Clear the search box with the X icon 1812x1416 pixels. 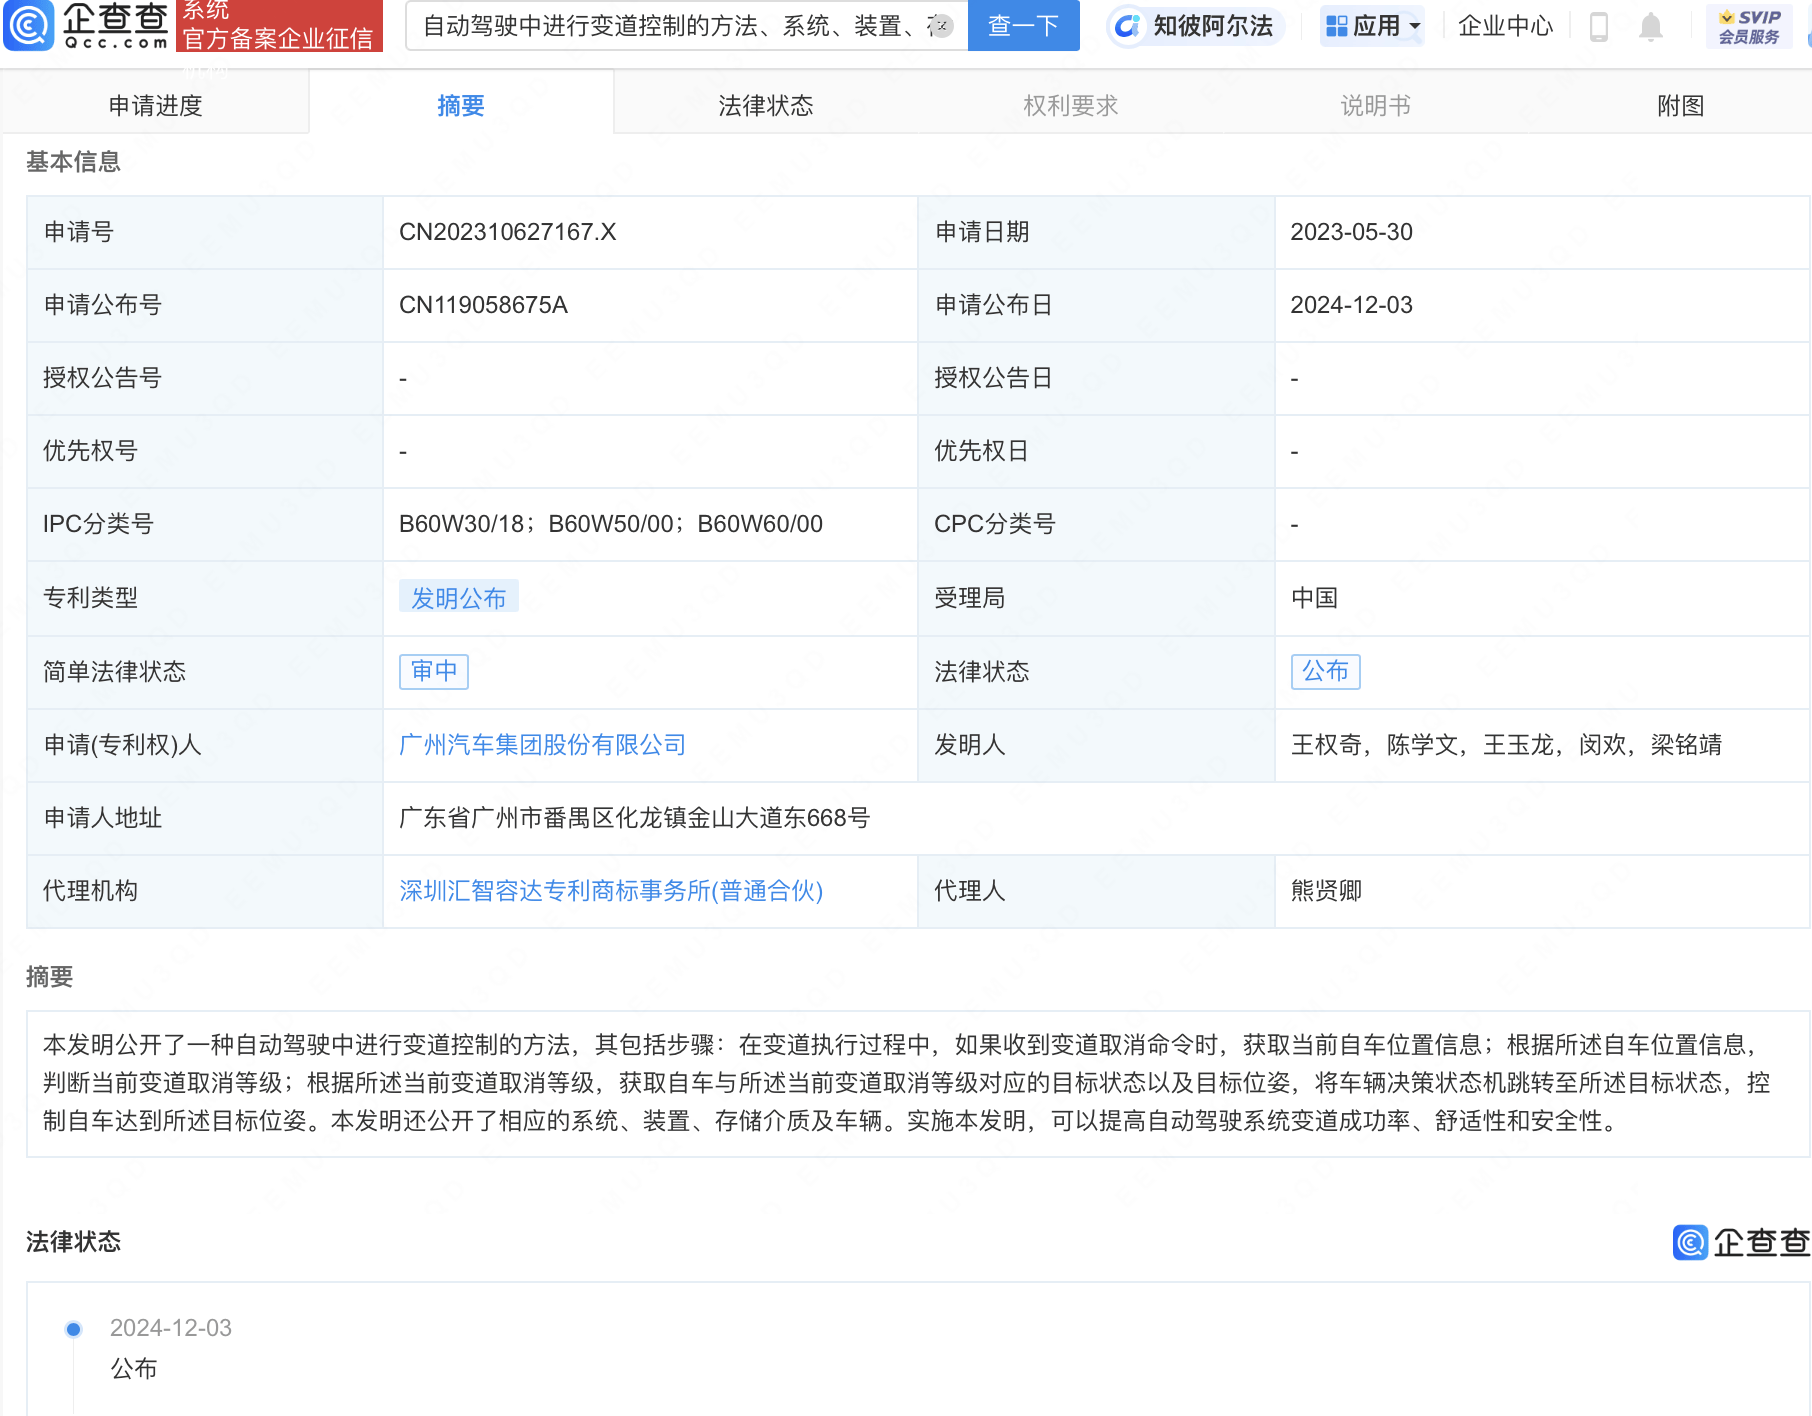coord(941,26)
